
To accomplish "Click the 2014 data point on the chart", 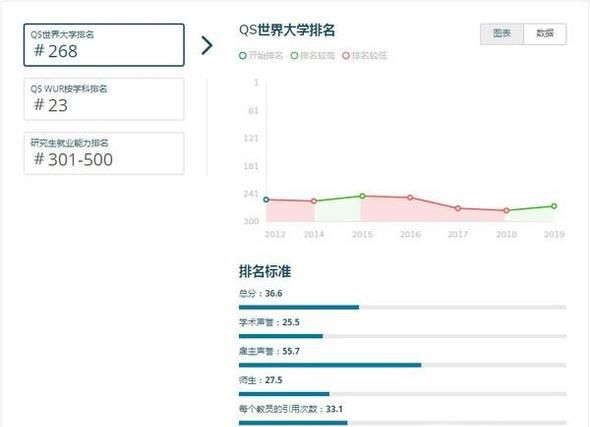I will click(x=314, y=201).
